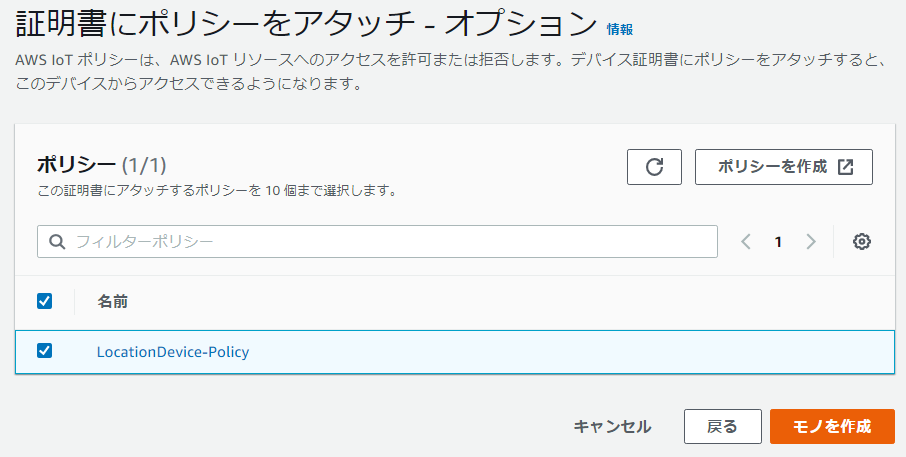906x457 pixels.
Task: Open the LocationDevice-Policy link
Action: pos(173,351)
